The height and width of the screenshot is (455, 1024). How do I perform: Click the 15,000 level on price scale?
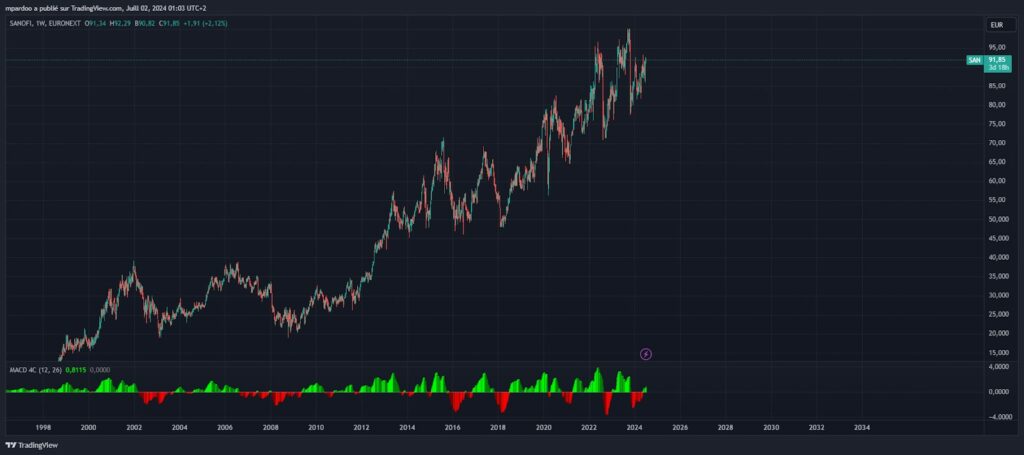pyautogui.click(x=997, y=352)
